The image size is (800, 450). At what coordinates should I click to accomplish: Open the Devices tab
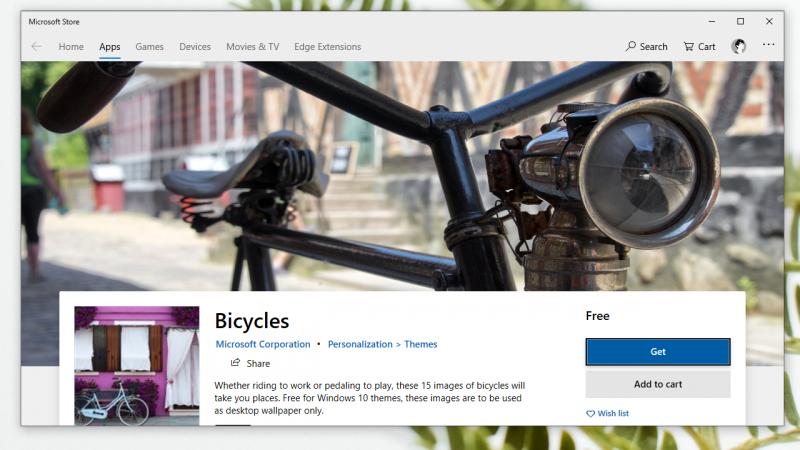pos(195,46)
